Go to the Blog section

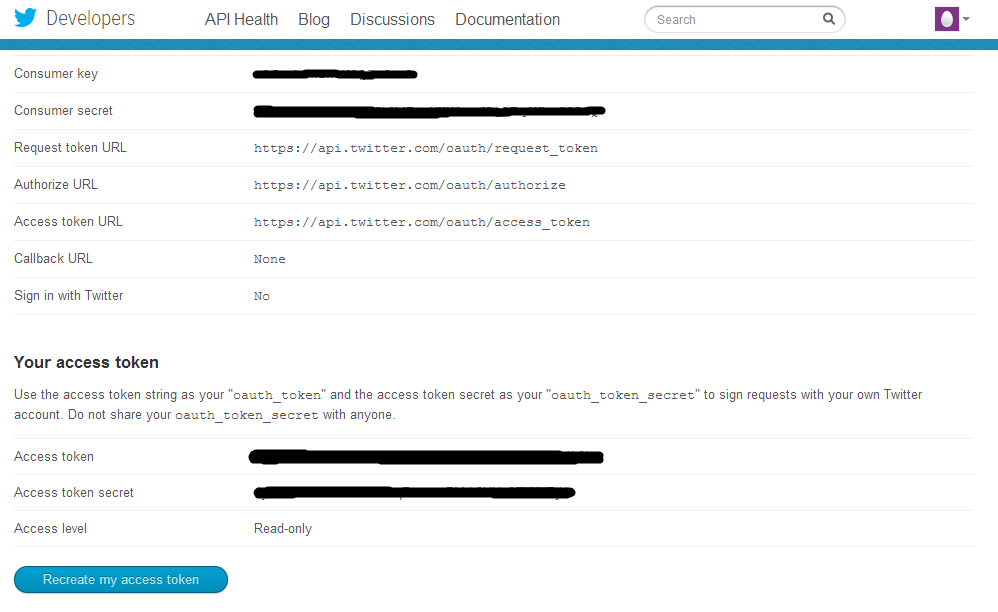point(314,20)
